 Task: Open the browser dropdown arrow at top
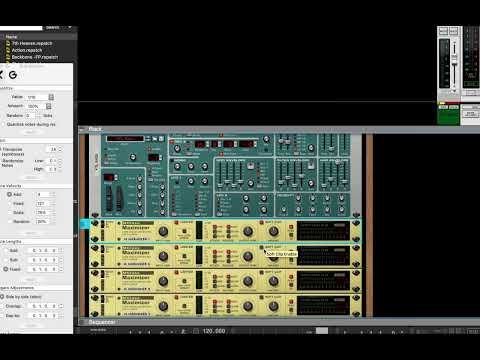tap(70, 27)
